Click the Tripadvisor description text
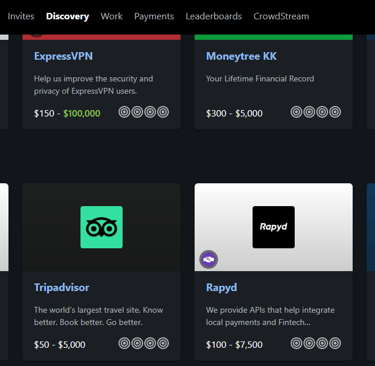This screenshot has width=375, height=366. pyautogui.click(x=99, y=316)
